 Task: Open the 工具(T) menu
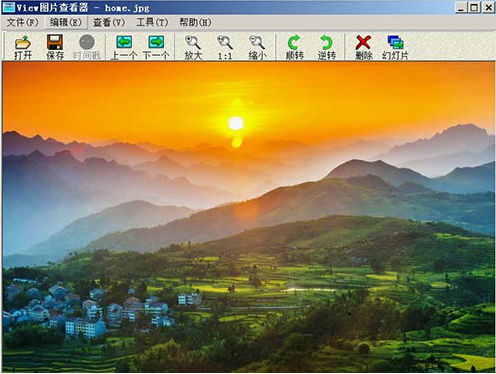click(152, 22)
